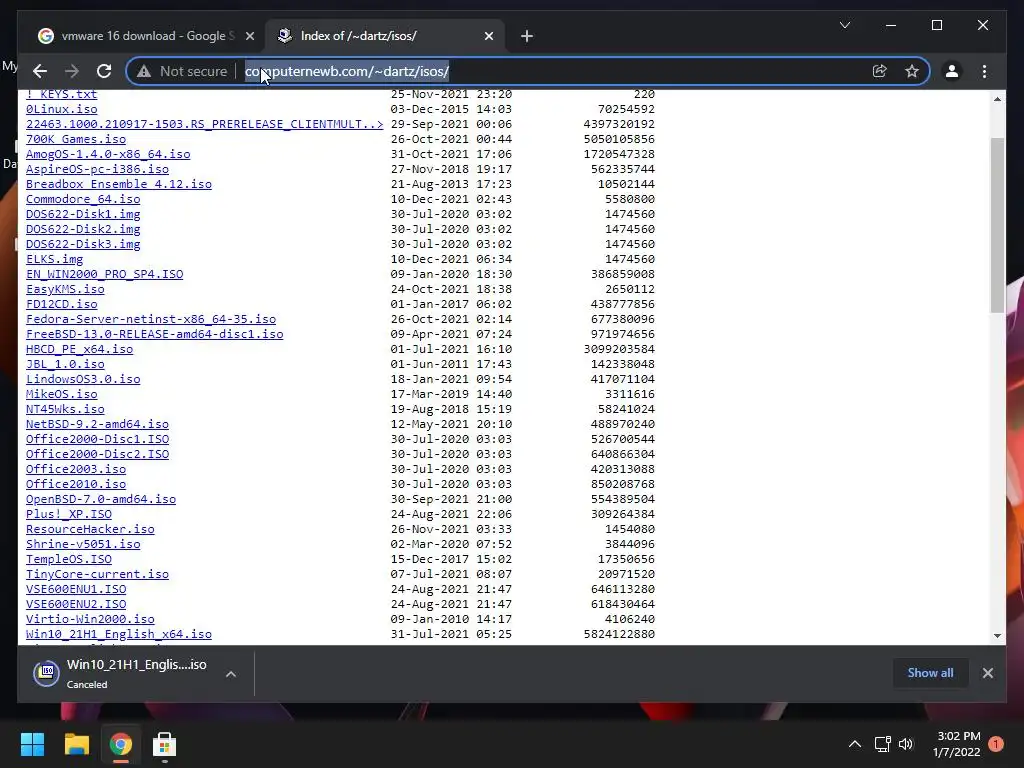This screenshot has width=1024, height=768.
Task: Click FreeBSD-13.0-RELEASE-amd64-disc1.iso
Action: [x=155, y=334]
